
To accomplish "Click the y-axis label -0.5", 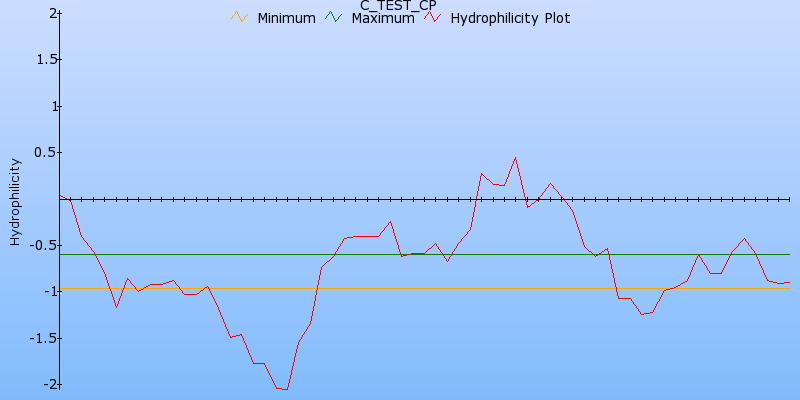I will click(43, 245).
